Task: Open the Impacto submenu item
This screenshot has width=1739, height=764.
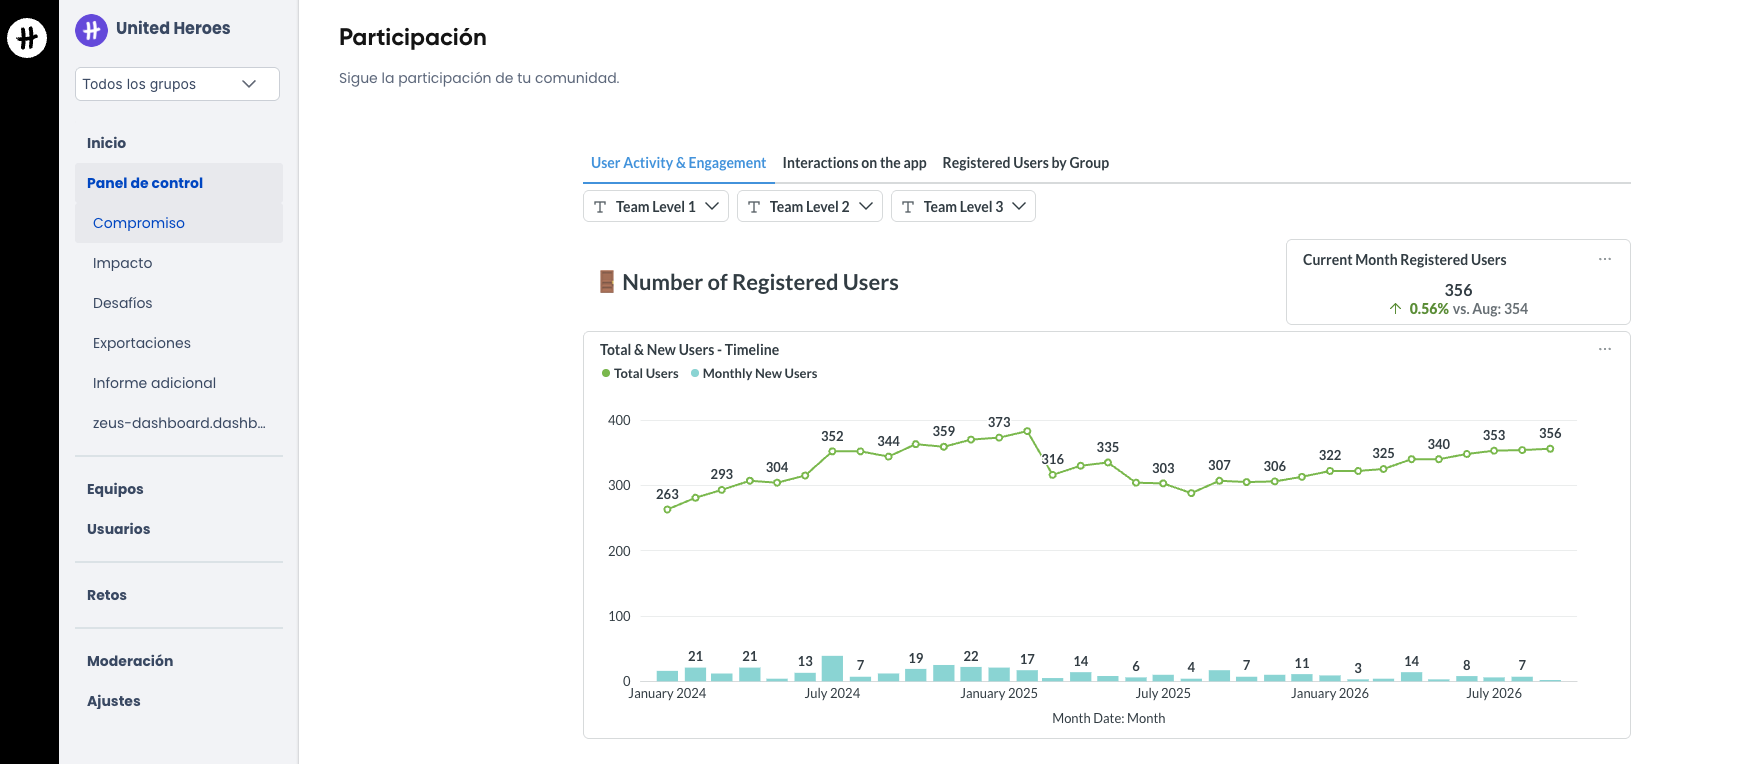Action: (x=122, y=263)
